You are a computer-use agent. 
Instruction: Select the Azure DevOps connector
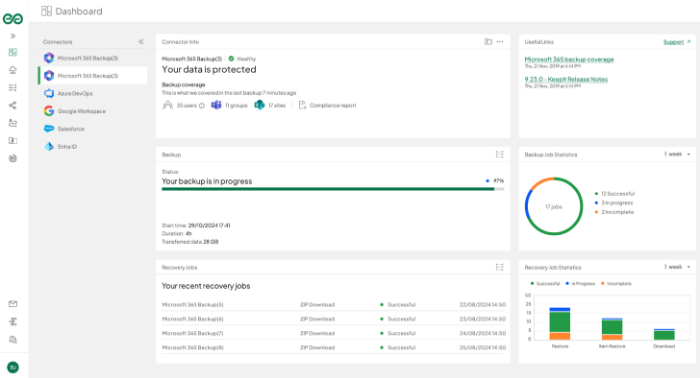93,94
